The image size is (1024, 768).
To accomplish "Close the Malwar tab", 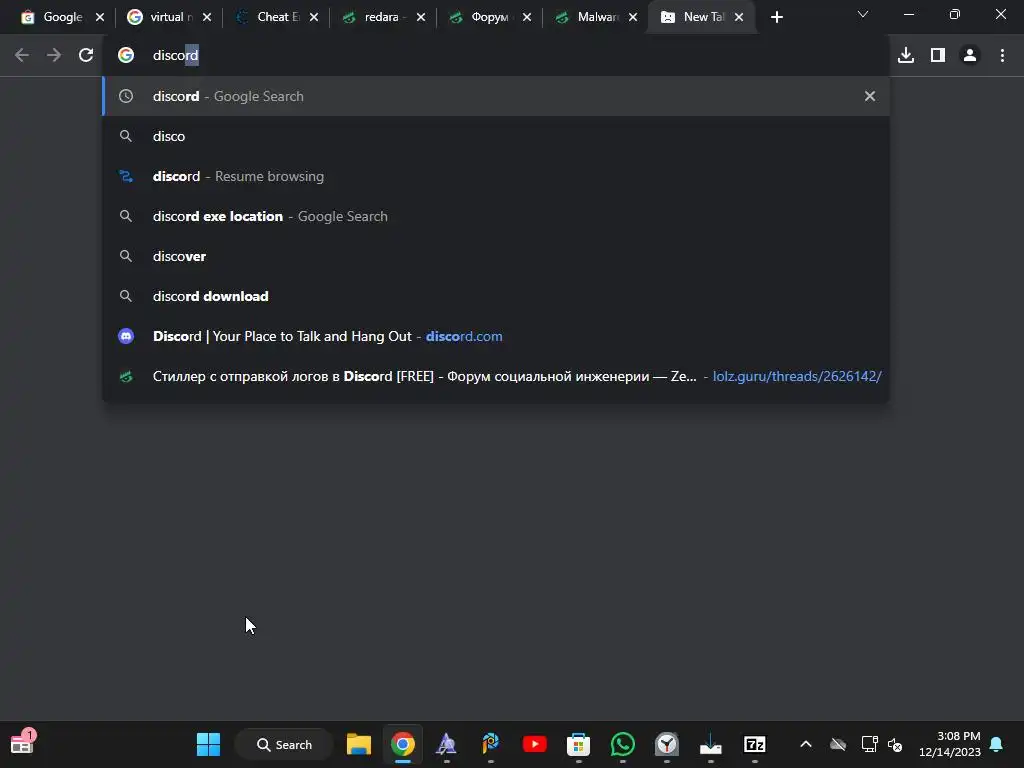I will (x=633, y=18).
